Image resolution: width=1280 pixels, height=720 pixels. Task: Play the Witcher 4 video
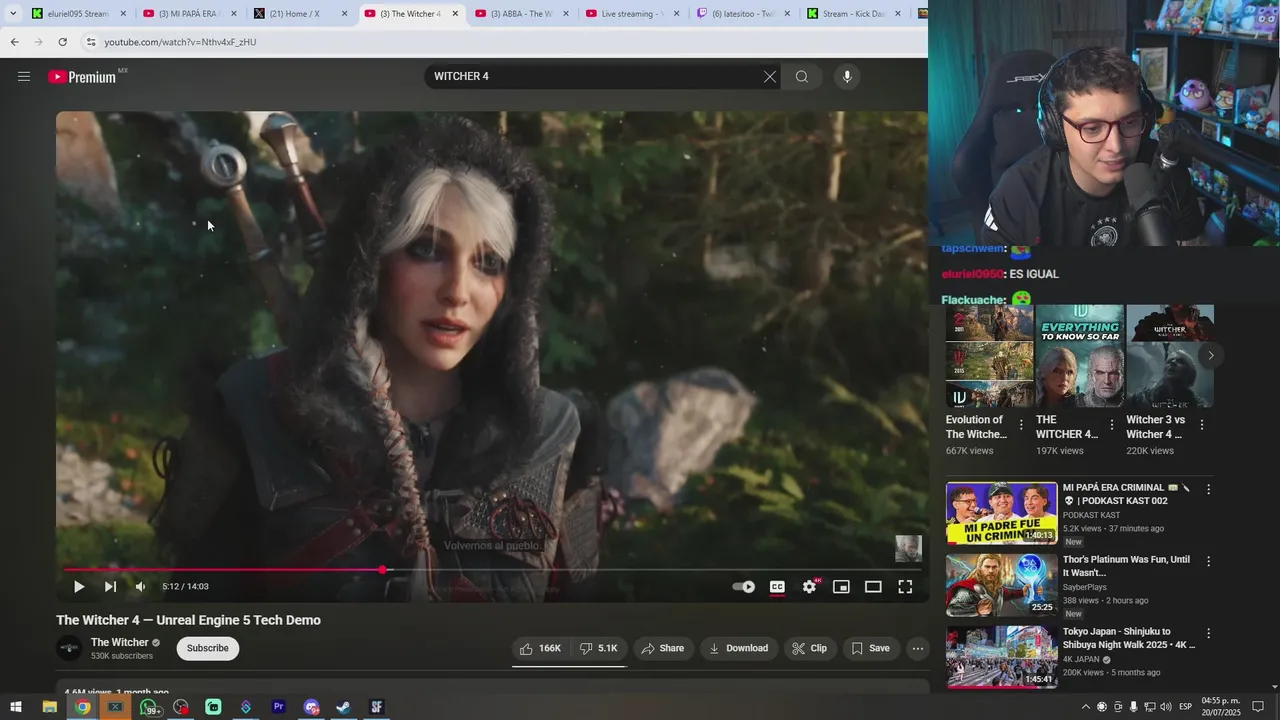79,587
